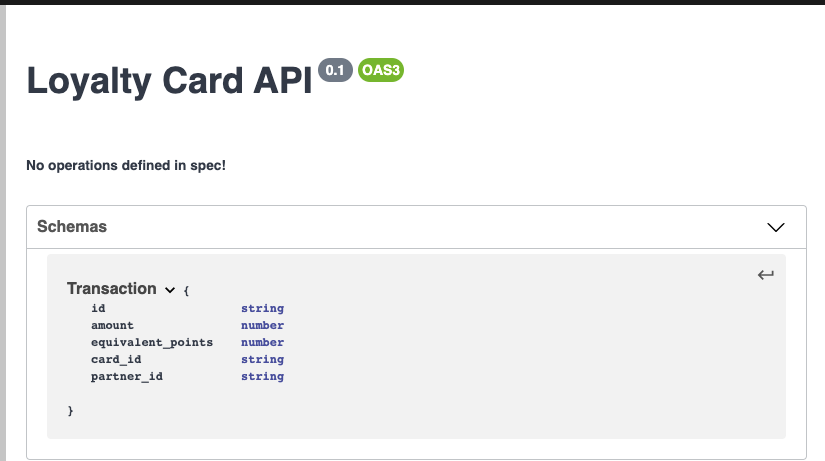
Task: Click the OAS3 badge
Action: click(x=380, y=70)
